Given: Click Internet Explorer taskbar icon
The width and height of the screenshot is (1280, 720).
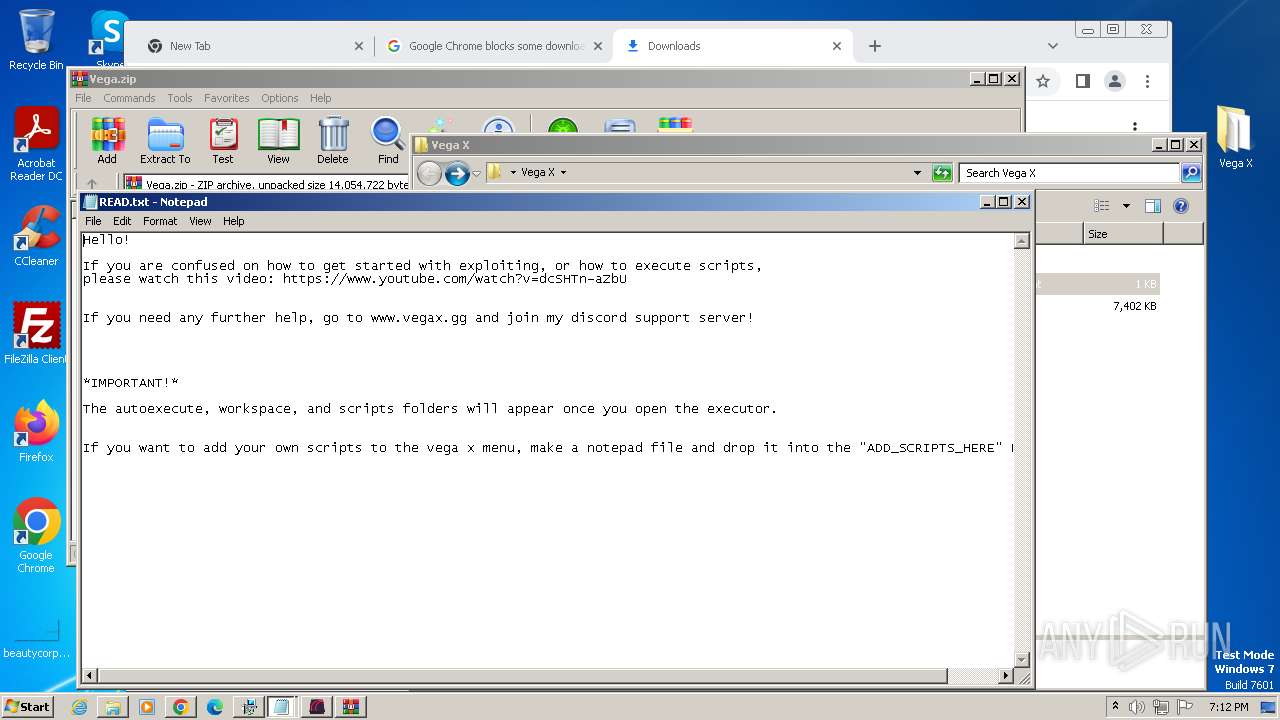Looking at the screenshot, I should (x=79, y=707).
